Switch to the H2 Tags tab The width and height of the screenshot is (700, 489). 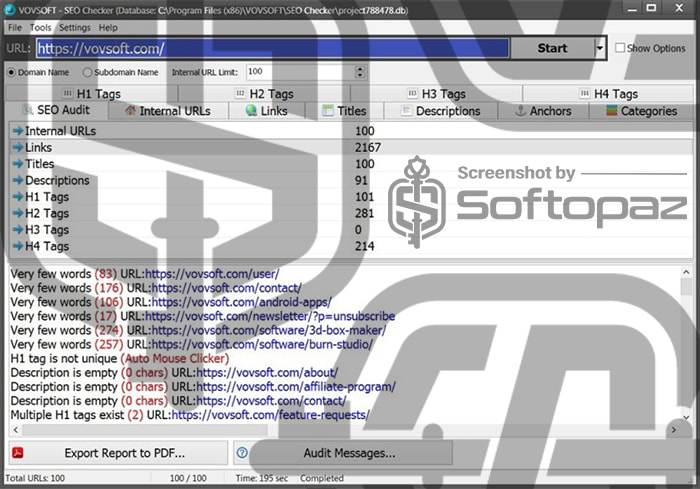click(264, 94)
